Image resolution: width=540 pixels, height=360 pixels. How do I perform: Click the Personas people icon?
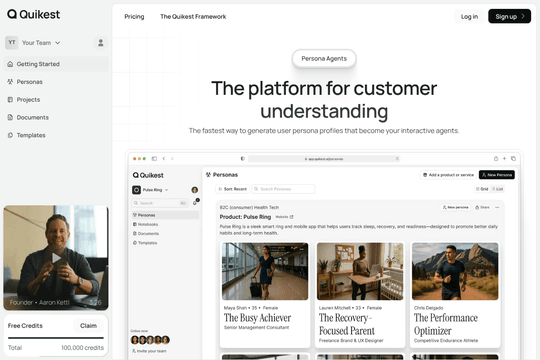click(10, 82)
